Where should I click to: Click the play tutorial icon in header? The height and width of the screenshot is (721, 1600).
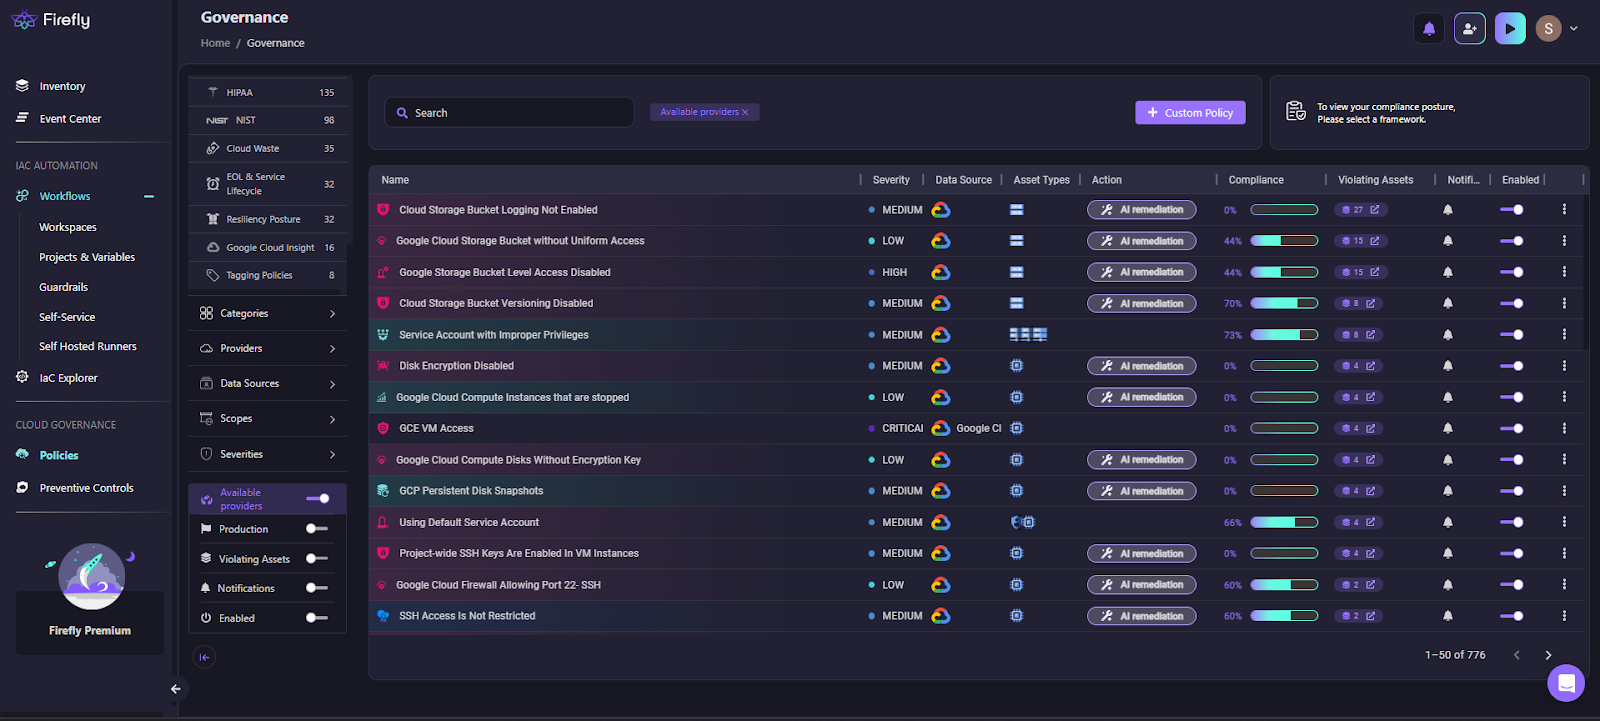pyautogui.click(x=1510, y=29)
